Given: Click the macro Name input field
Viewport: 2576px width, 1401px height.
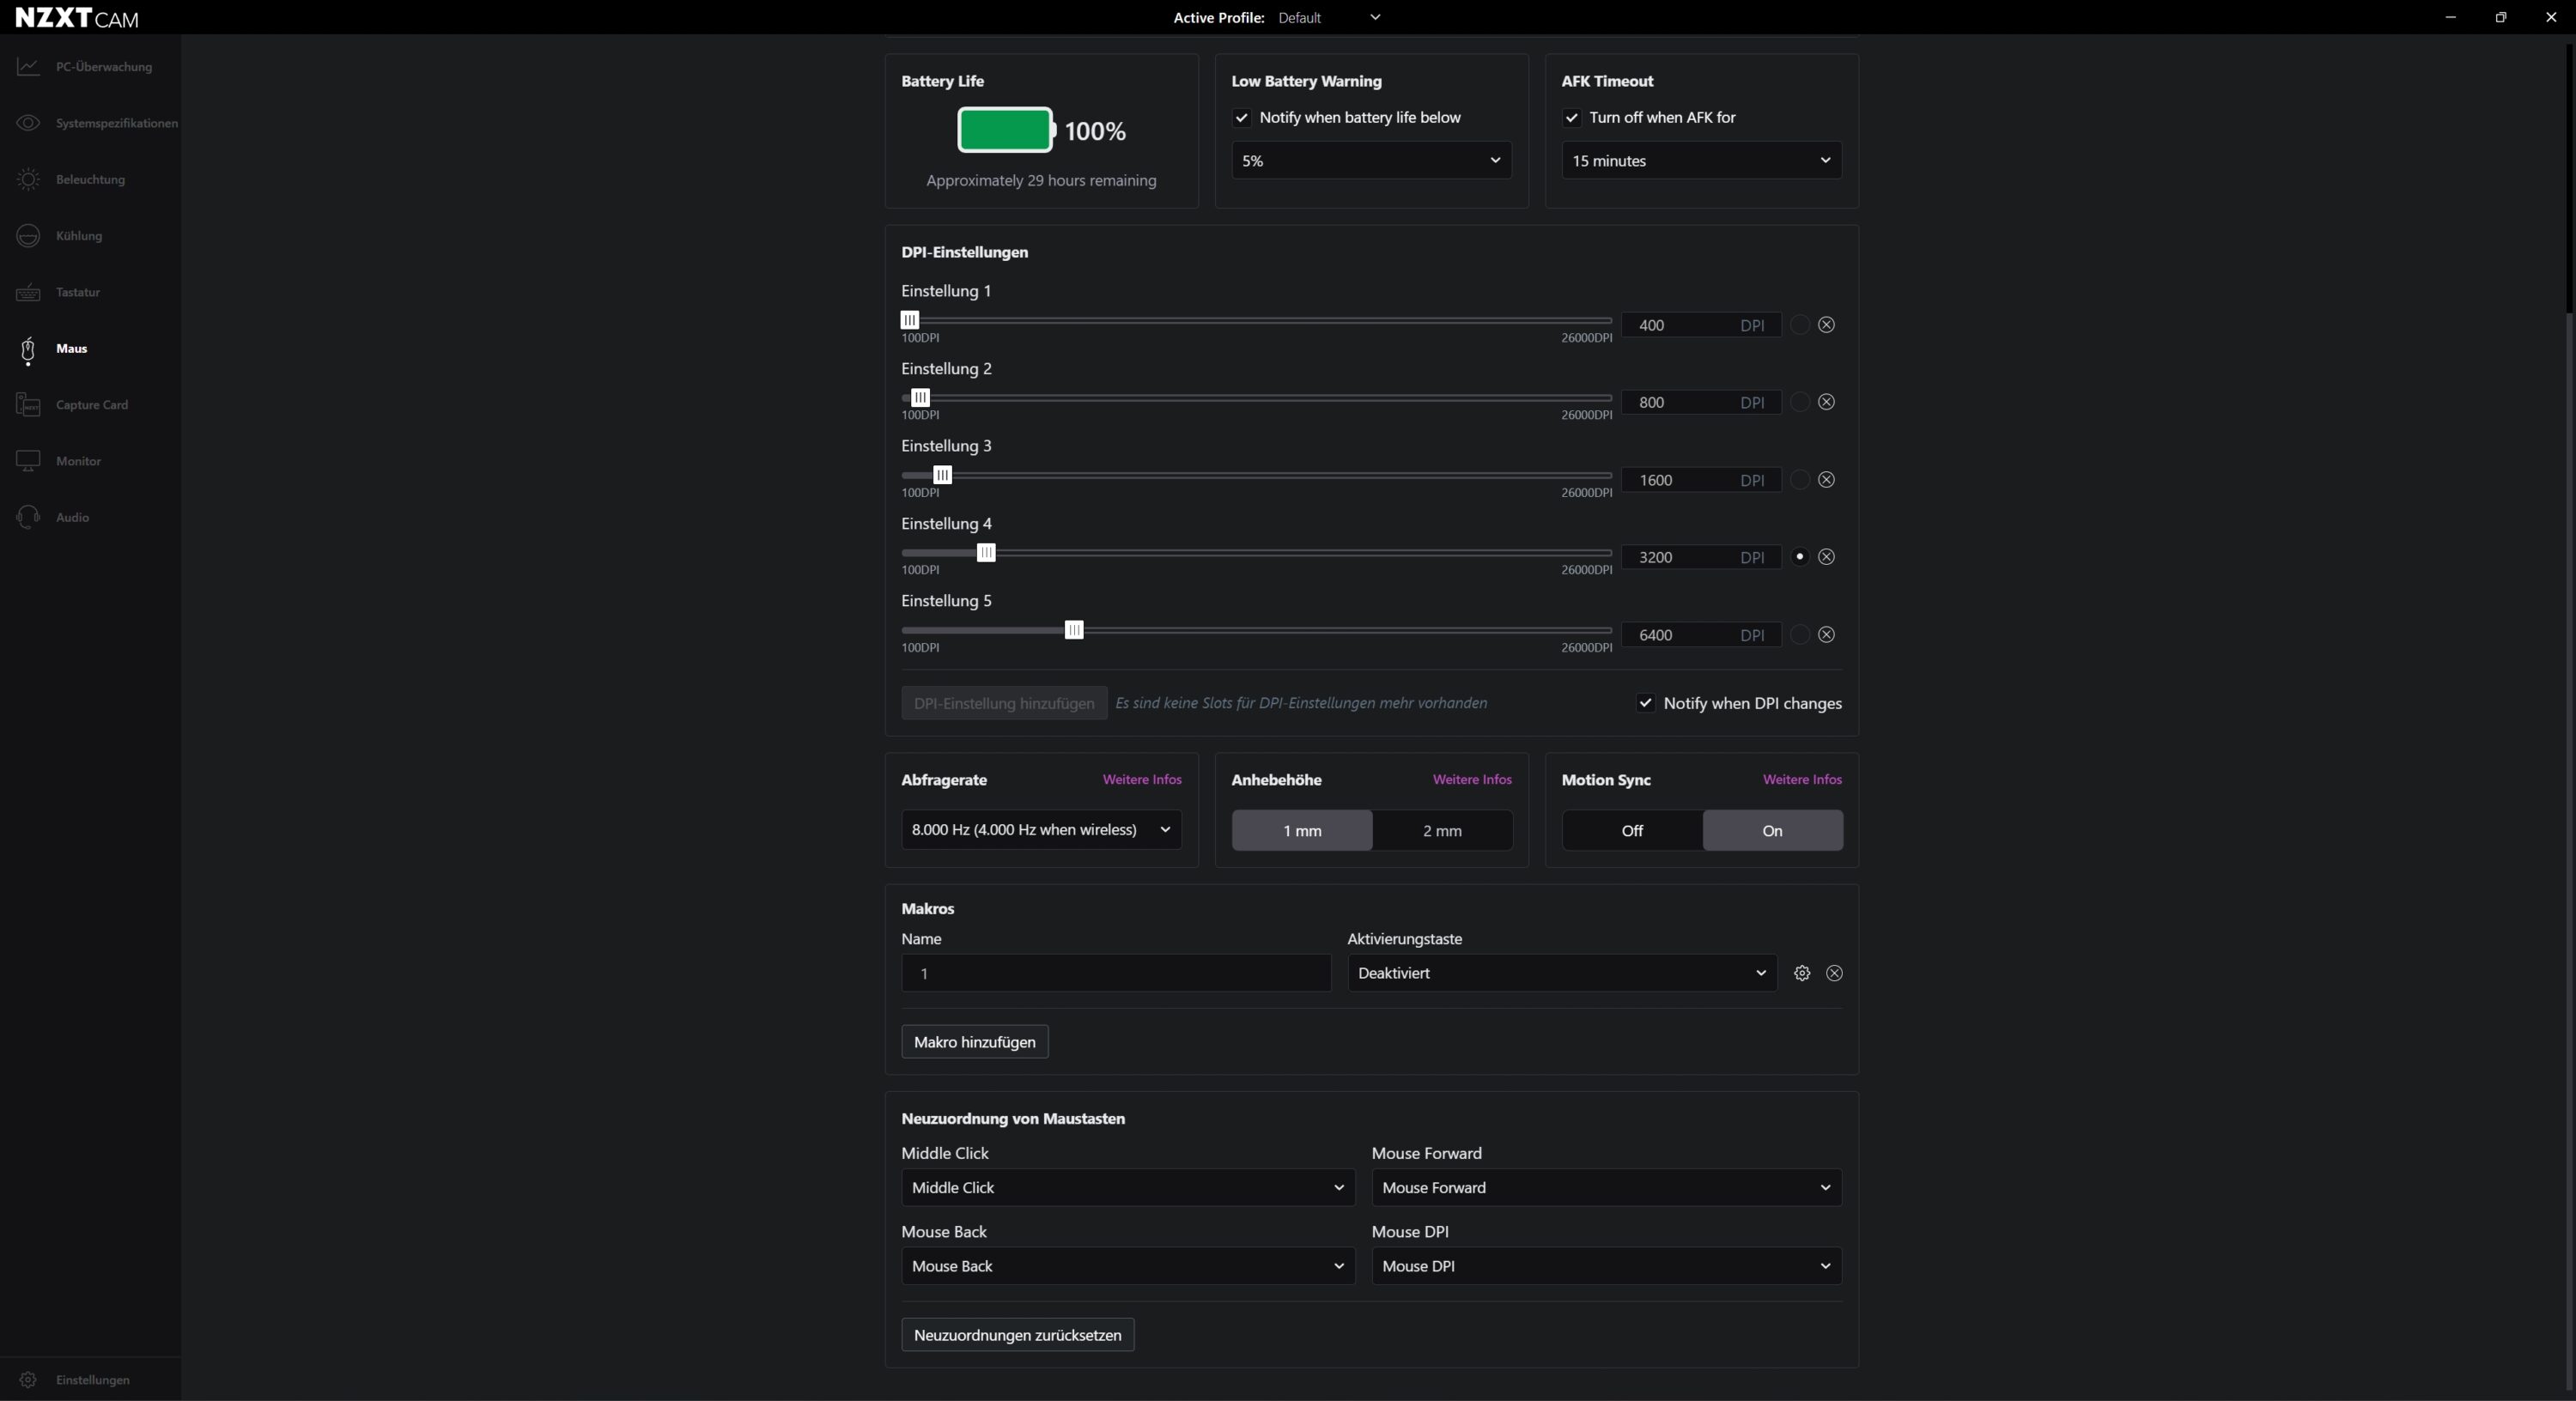Looking at the screenshot, I should click(x=1115, y=973).
